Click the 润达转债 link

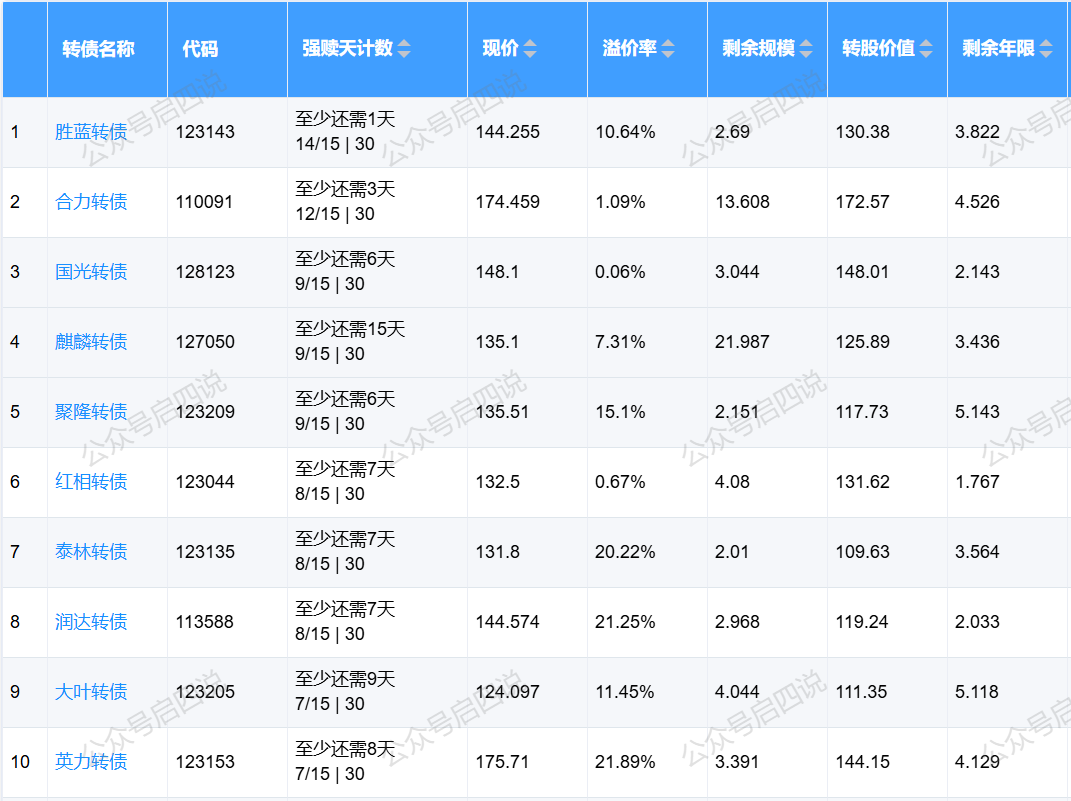click(x=91, y=622)
